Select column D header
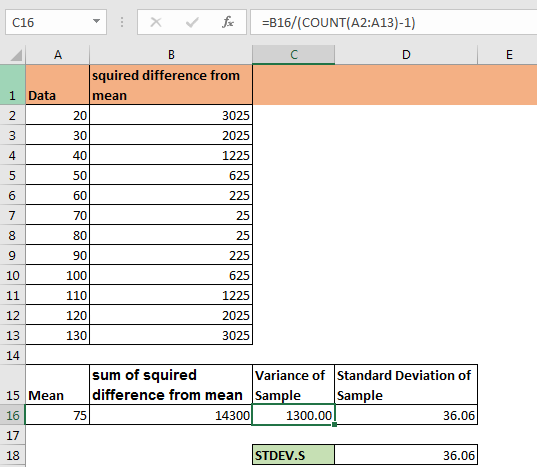 pyautogui.click(x=406, y=55)
